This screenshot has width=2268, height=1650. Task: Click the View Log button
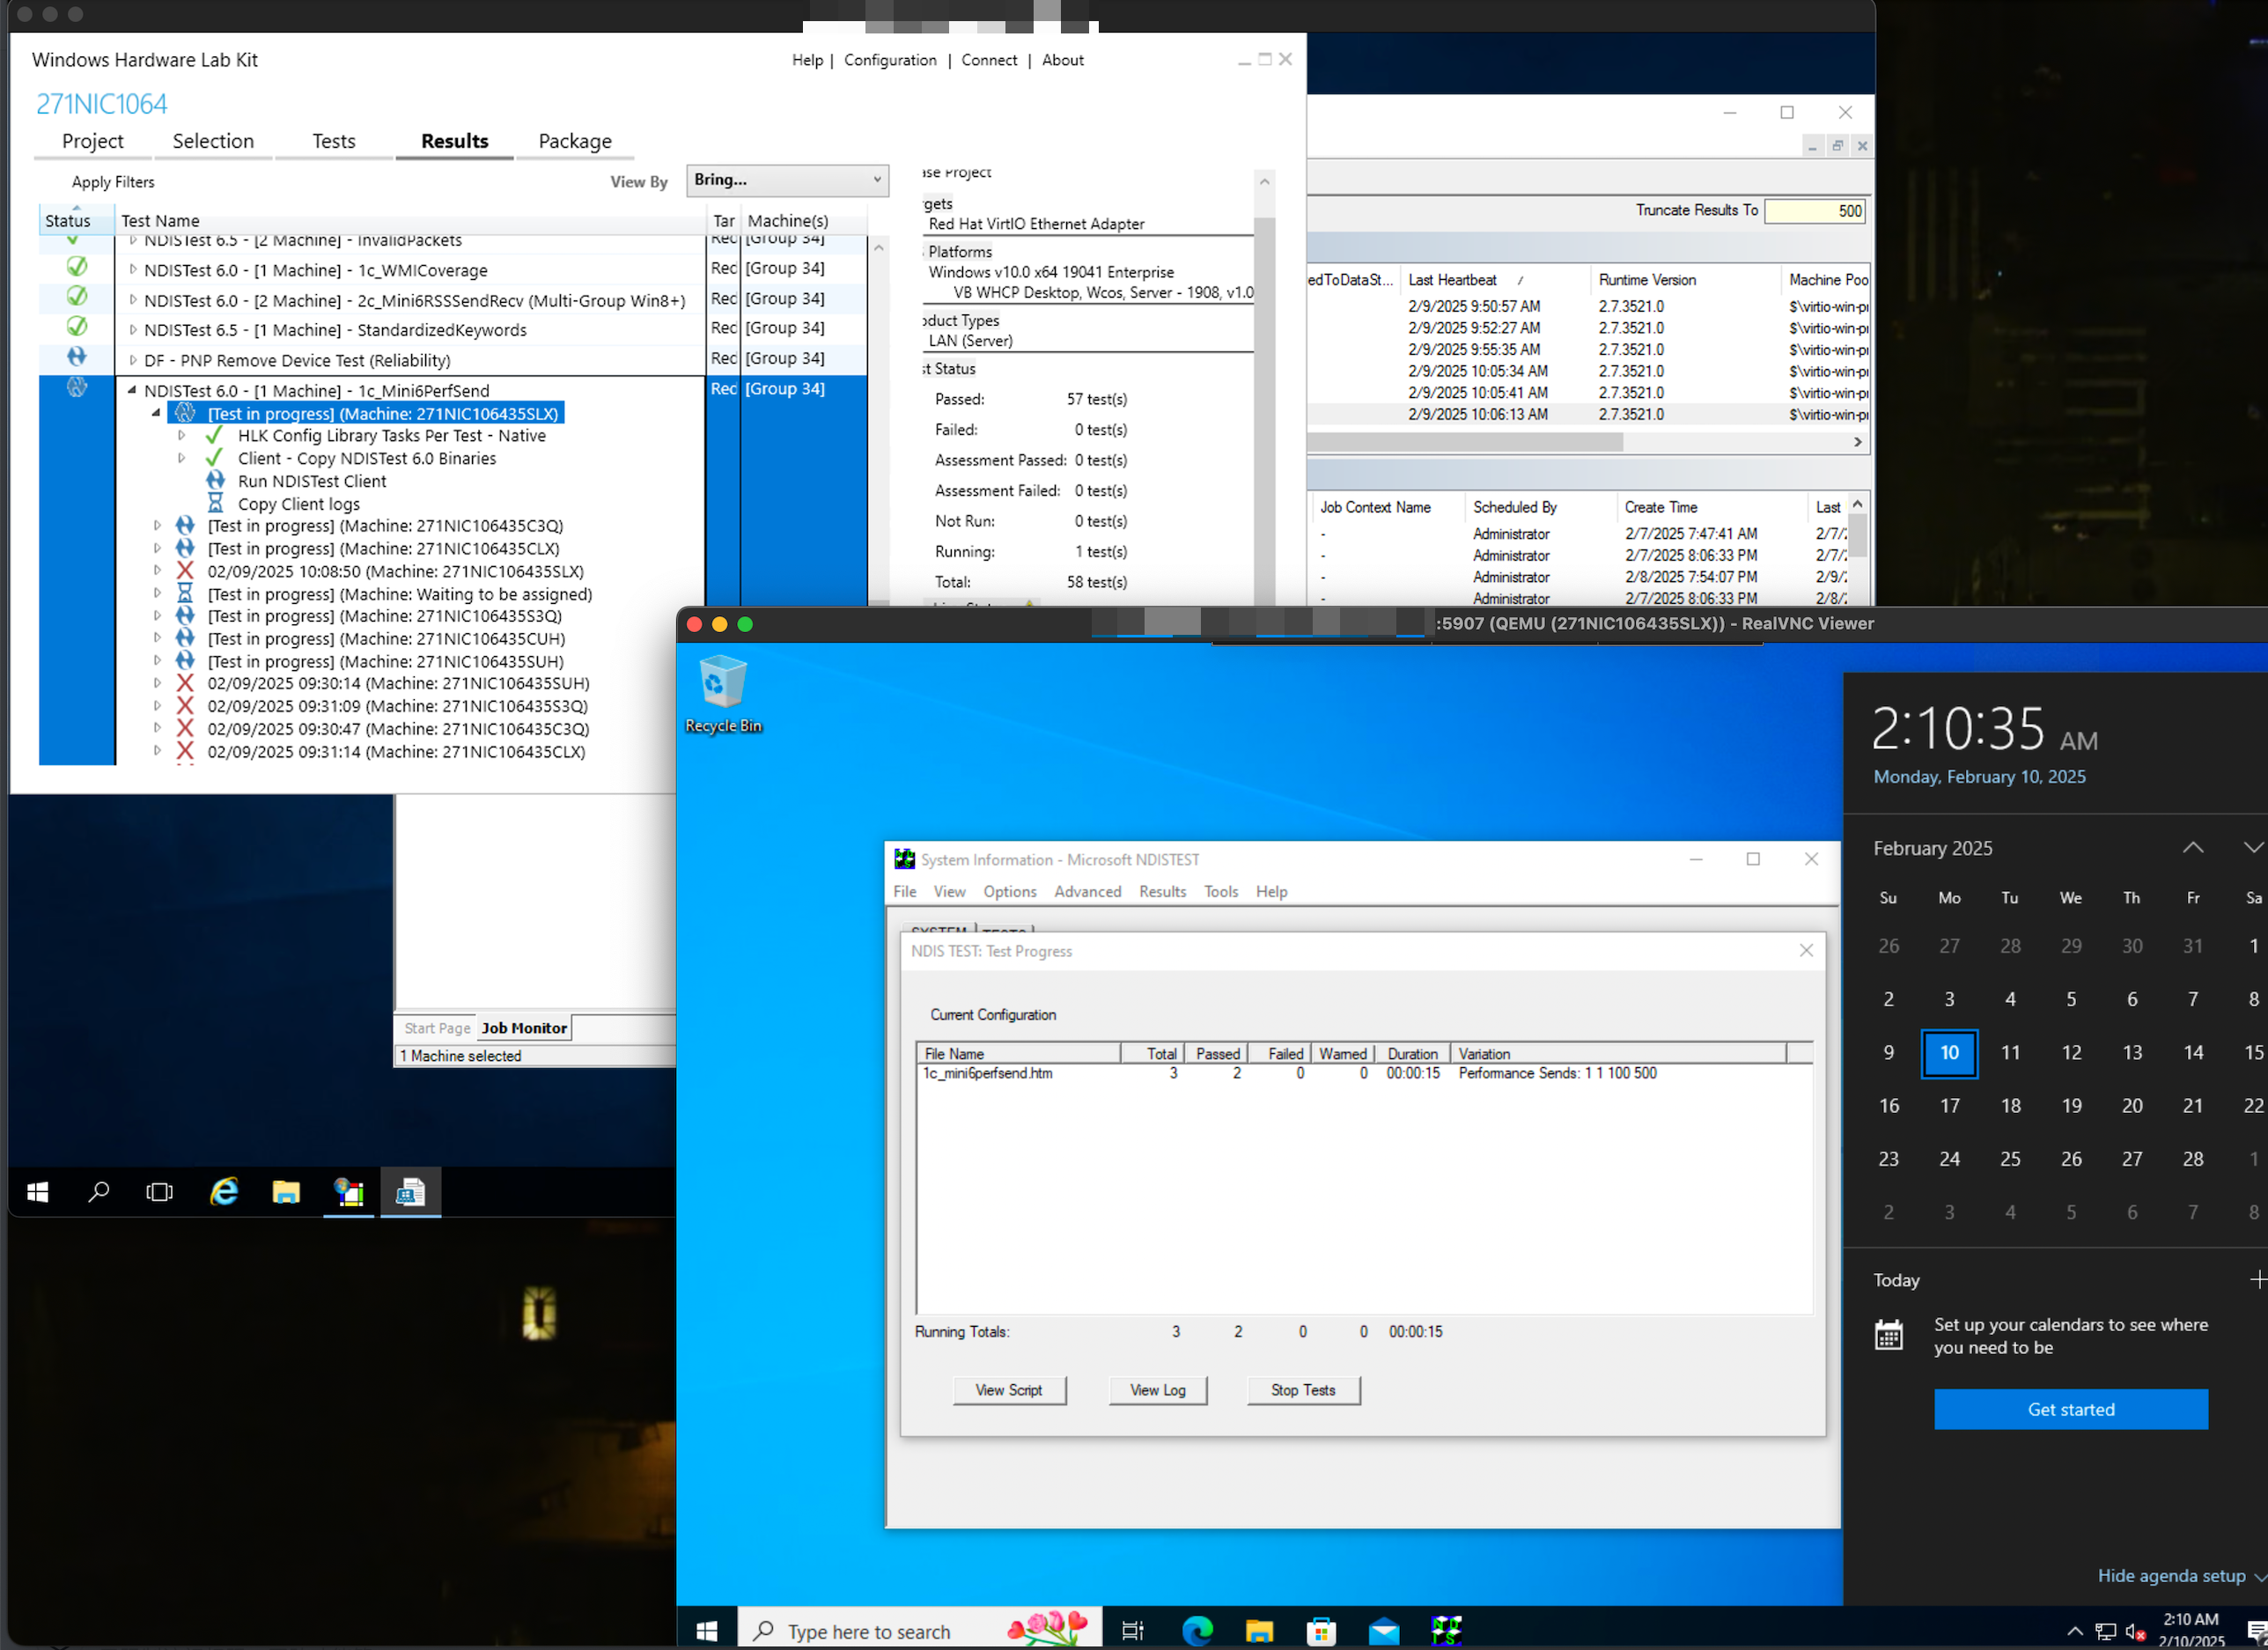(x=1157, y=1390)
